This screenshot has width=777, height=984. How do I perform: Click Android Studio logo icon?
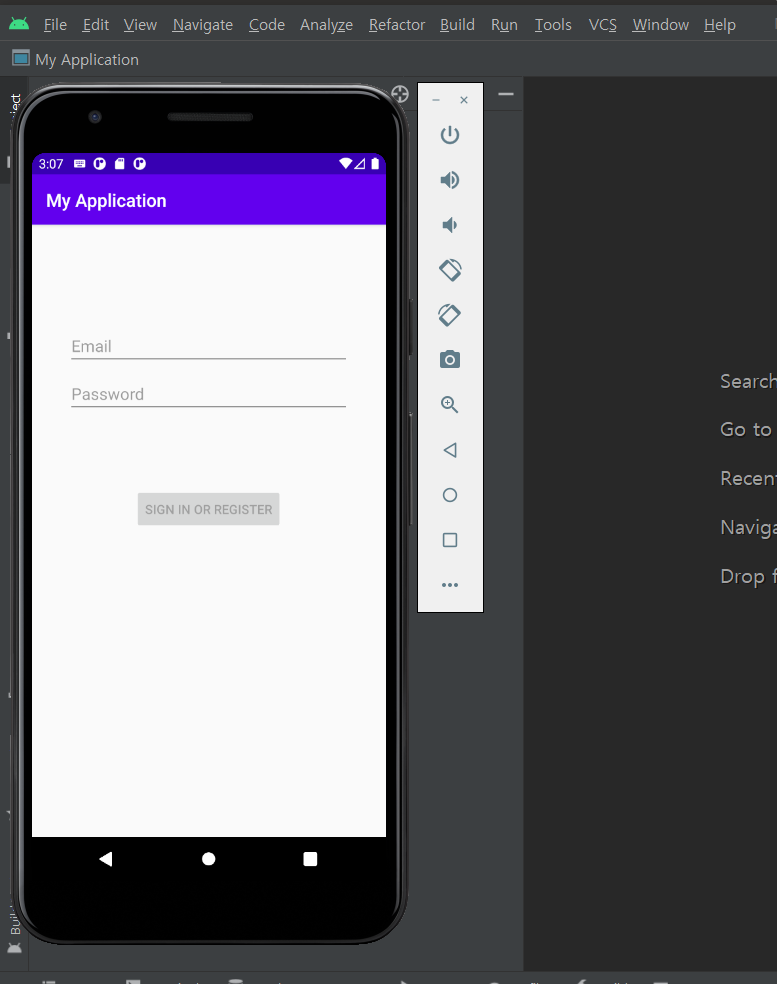tap(19, 24)
